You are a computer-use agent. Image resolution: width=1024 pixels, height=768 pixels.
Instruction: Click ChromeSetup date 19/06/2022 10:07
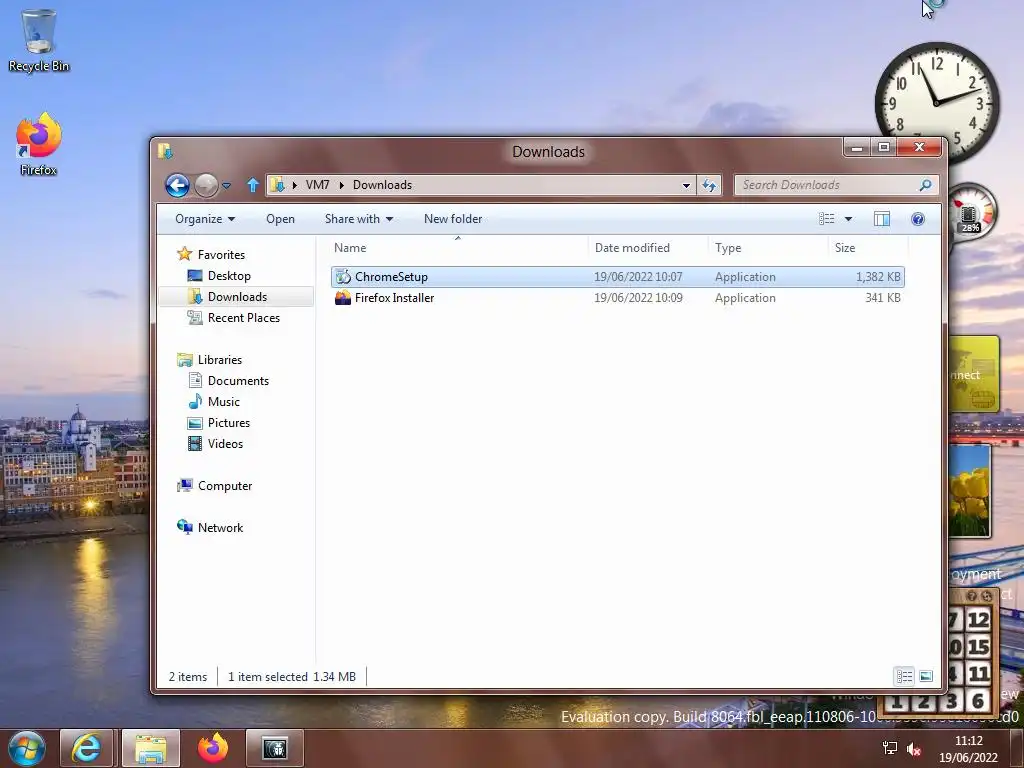[638, 277]
